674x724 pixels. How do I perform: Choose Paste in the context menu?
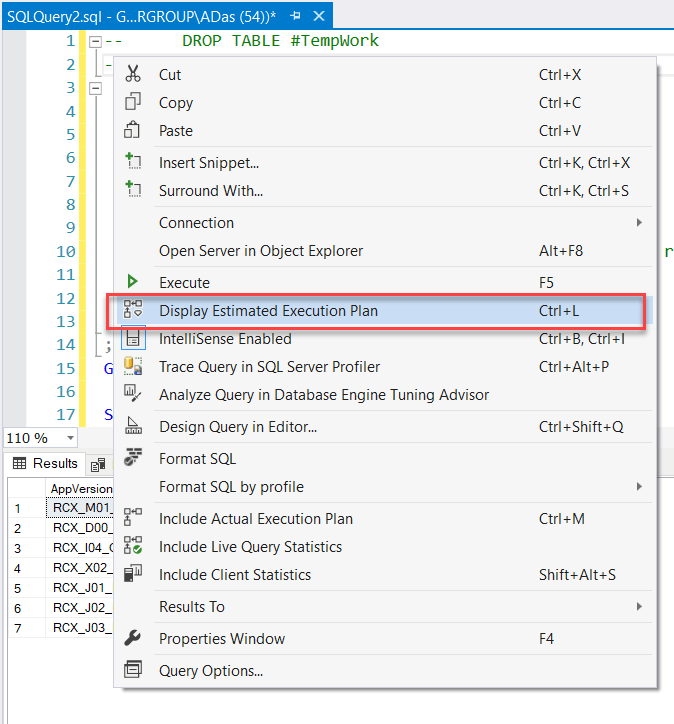click(x=384, y=131)
